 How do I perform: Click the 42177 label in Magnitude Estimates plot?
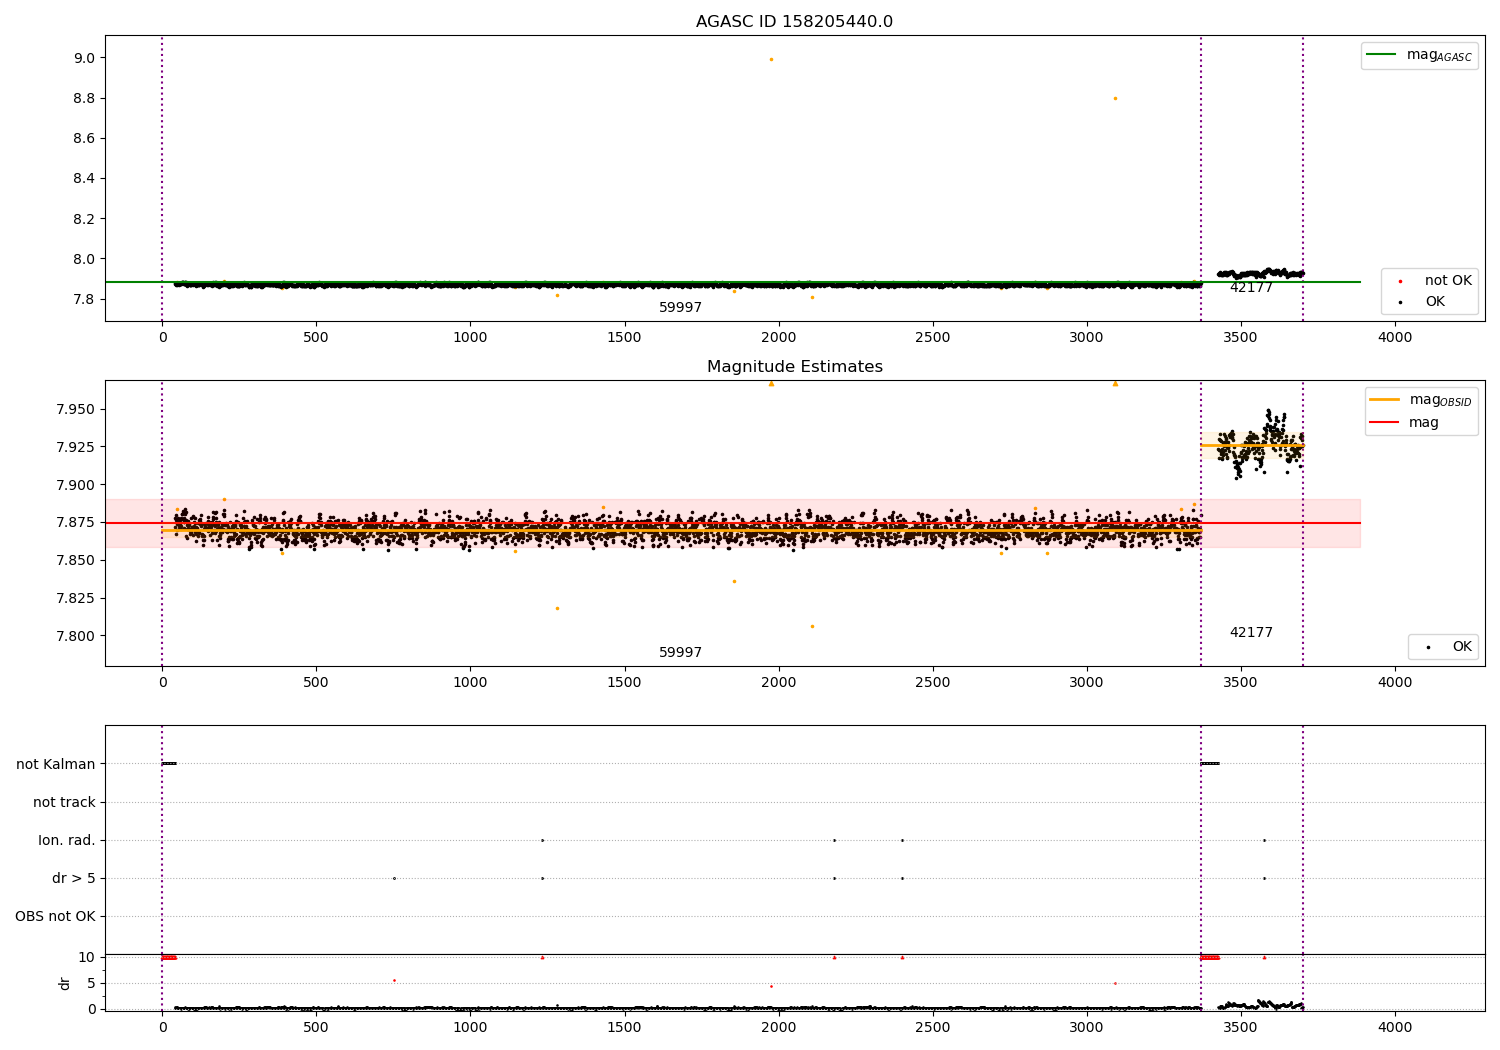pos(1251,632)
